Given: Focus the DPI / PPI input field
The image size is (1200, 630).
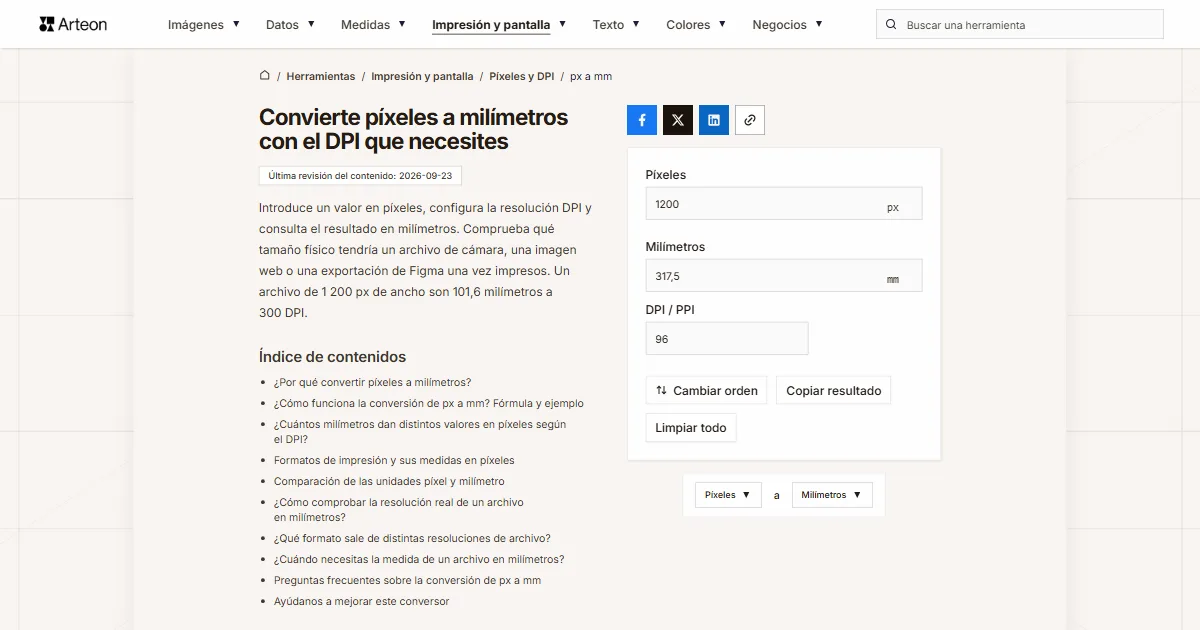Looking at the screenshot, I should 727,339.
